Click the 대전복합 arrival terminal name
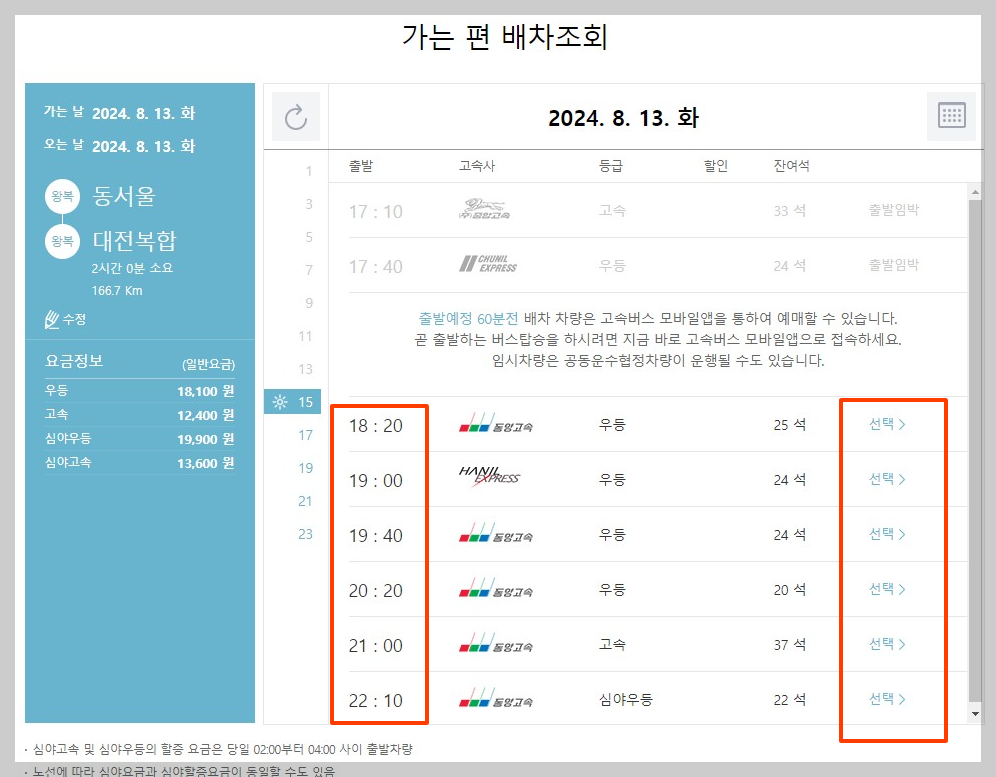The width and height of the screenshot is (996, 777). [135, 240]
